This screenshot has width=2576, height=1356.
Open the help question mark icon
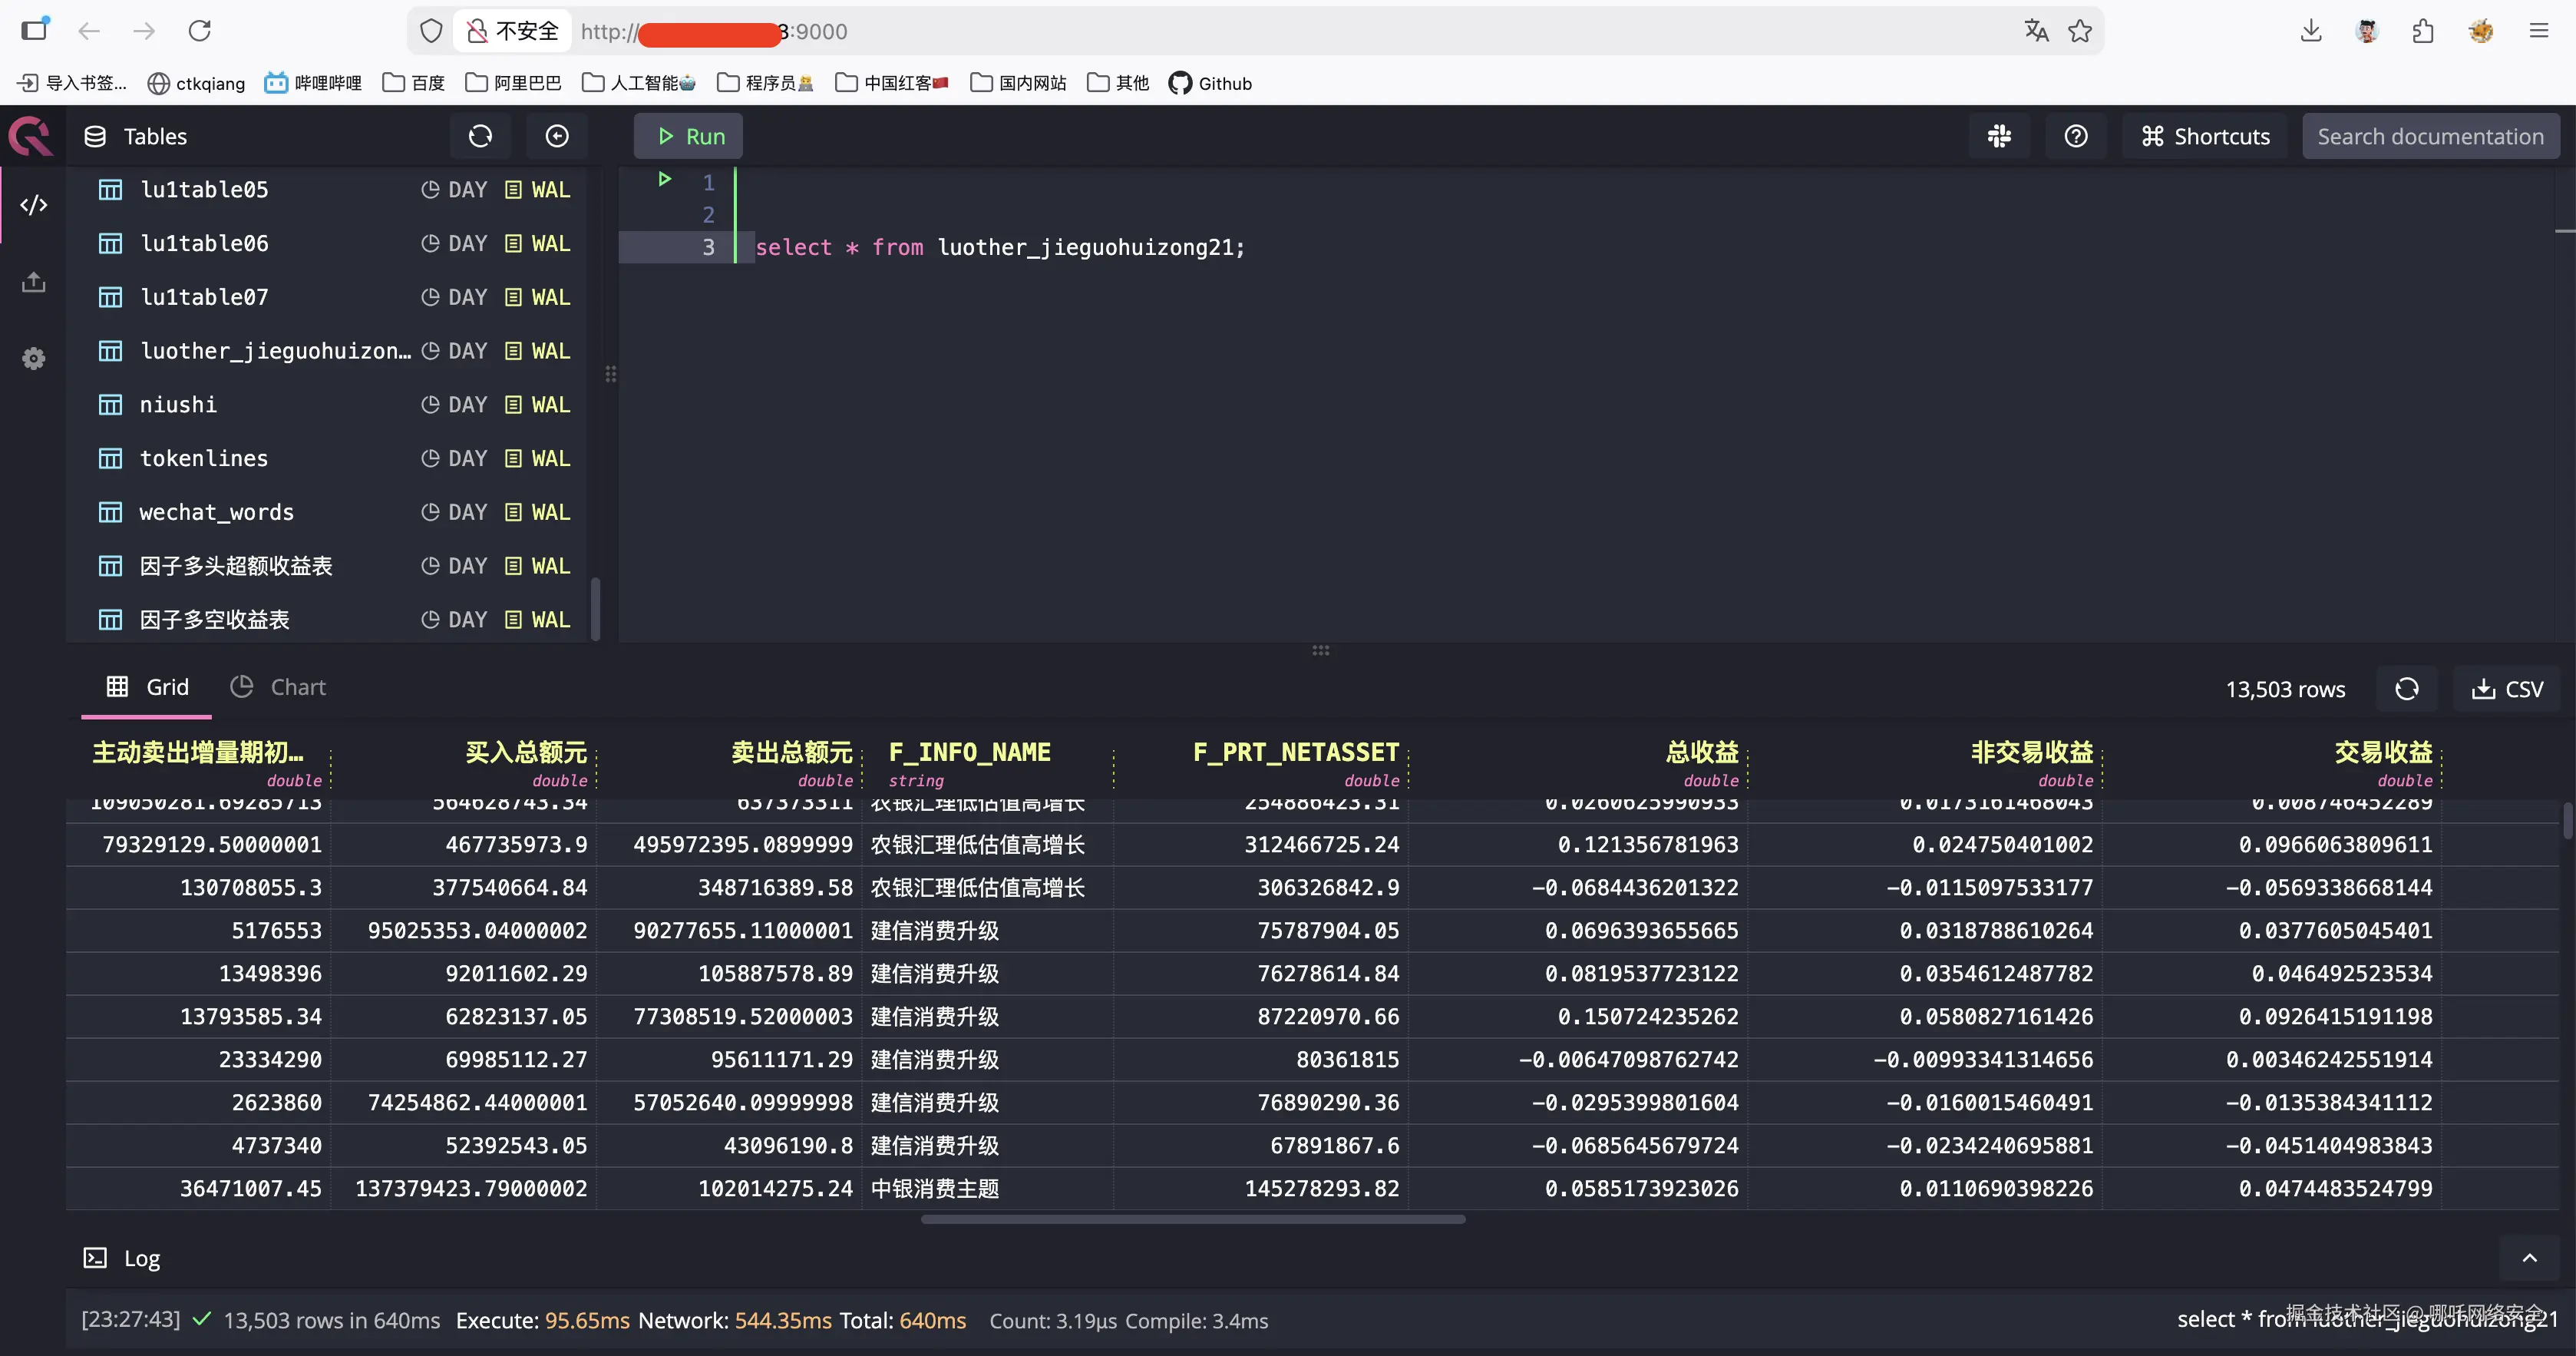2076,136
